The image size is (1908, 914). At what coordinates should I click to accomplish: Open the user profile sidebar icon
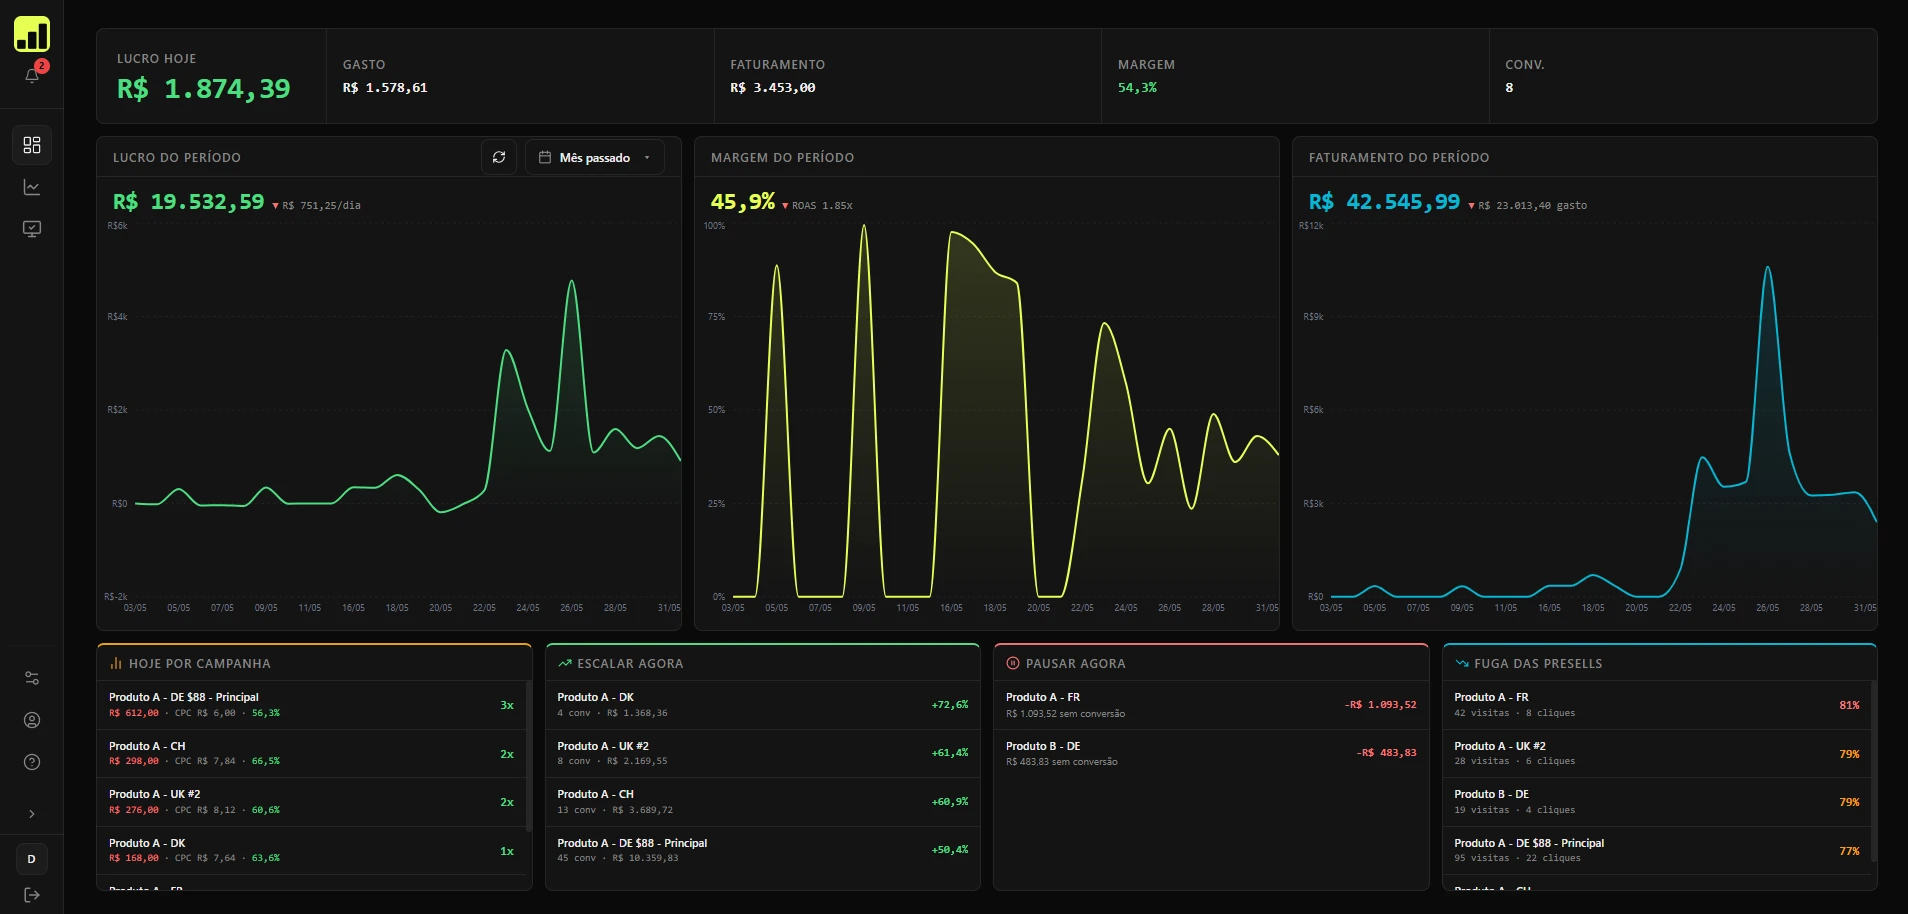pos(32,720)
